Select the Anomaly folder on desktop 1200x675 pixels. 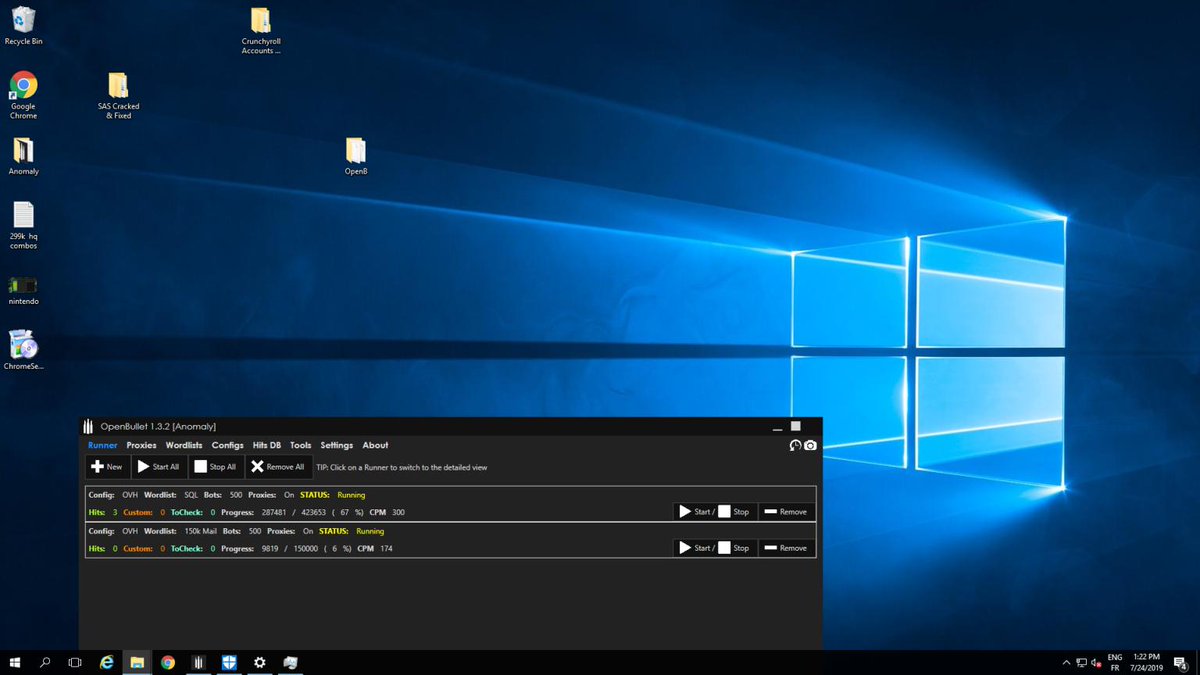pyautogui.click(x=23, y=155)
